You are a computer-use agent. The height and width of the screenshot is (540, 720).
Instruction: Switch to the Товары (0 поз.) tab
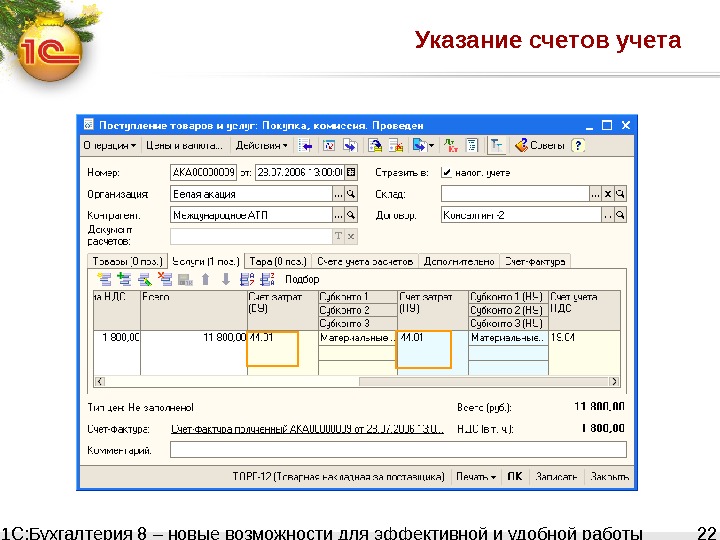click(x=127, y=262)
